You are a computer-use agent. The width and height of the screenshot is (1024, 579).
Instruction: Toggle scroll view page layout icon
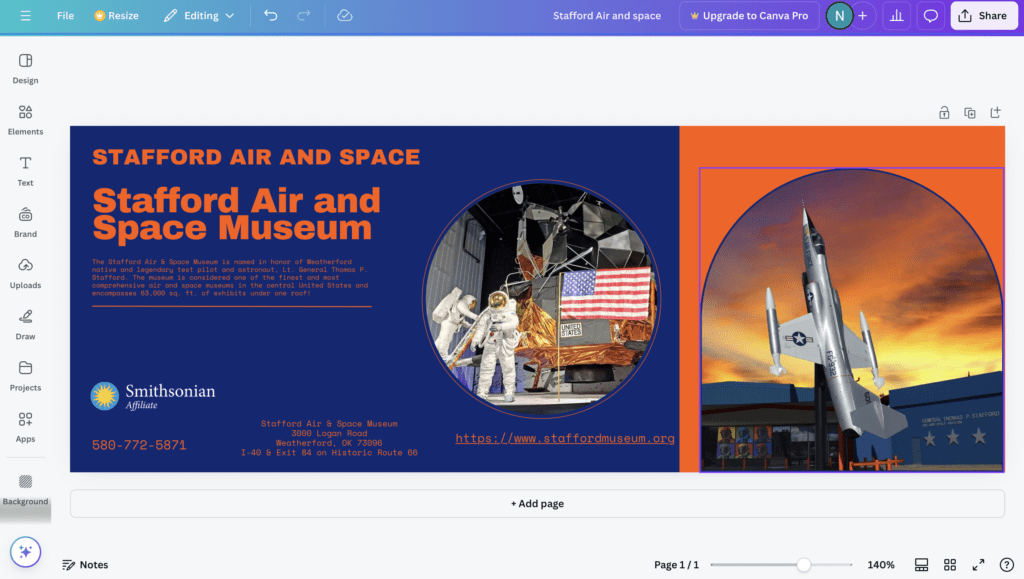coord(921,565)
